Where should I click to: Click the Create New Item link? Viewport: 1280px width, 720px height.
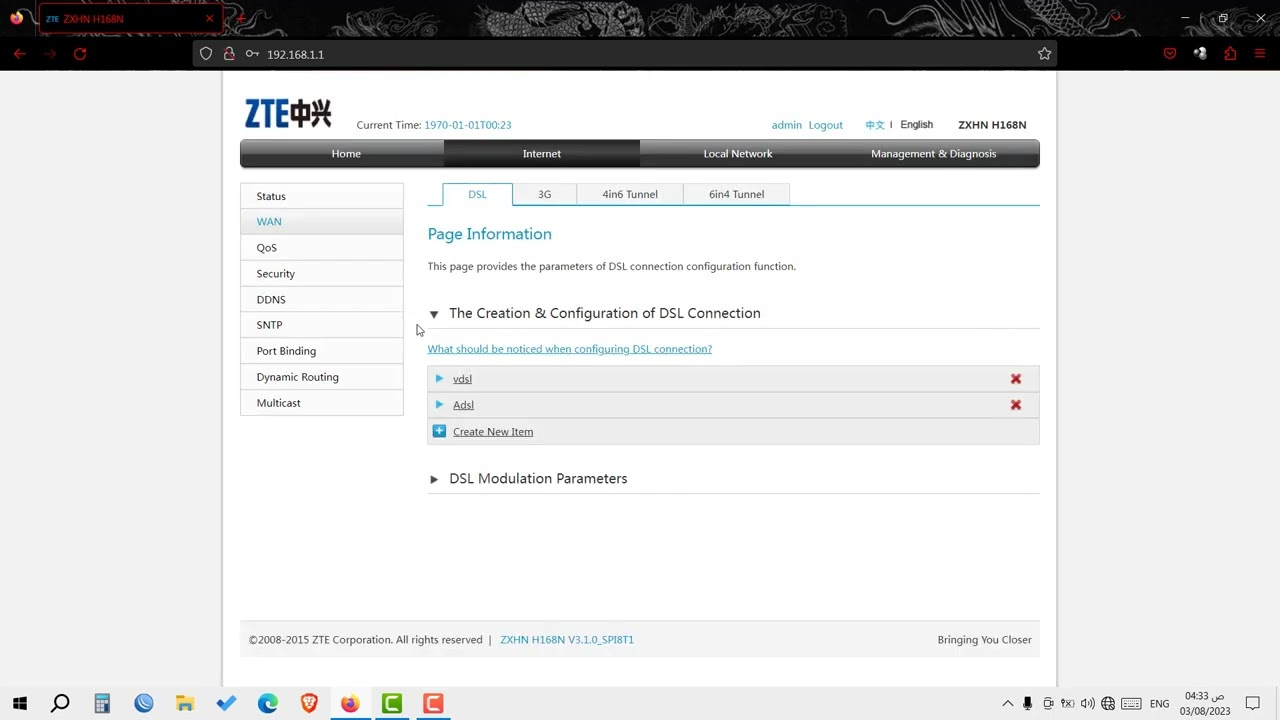click(x=493, y=432)
